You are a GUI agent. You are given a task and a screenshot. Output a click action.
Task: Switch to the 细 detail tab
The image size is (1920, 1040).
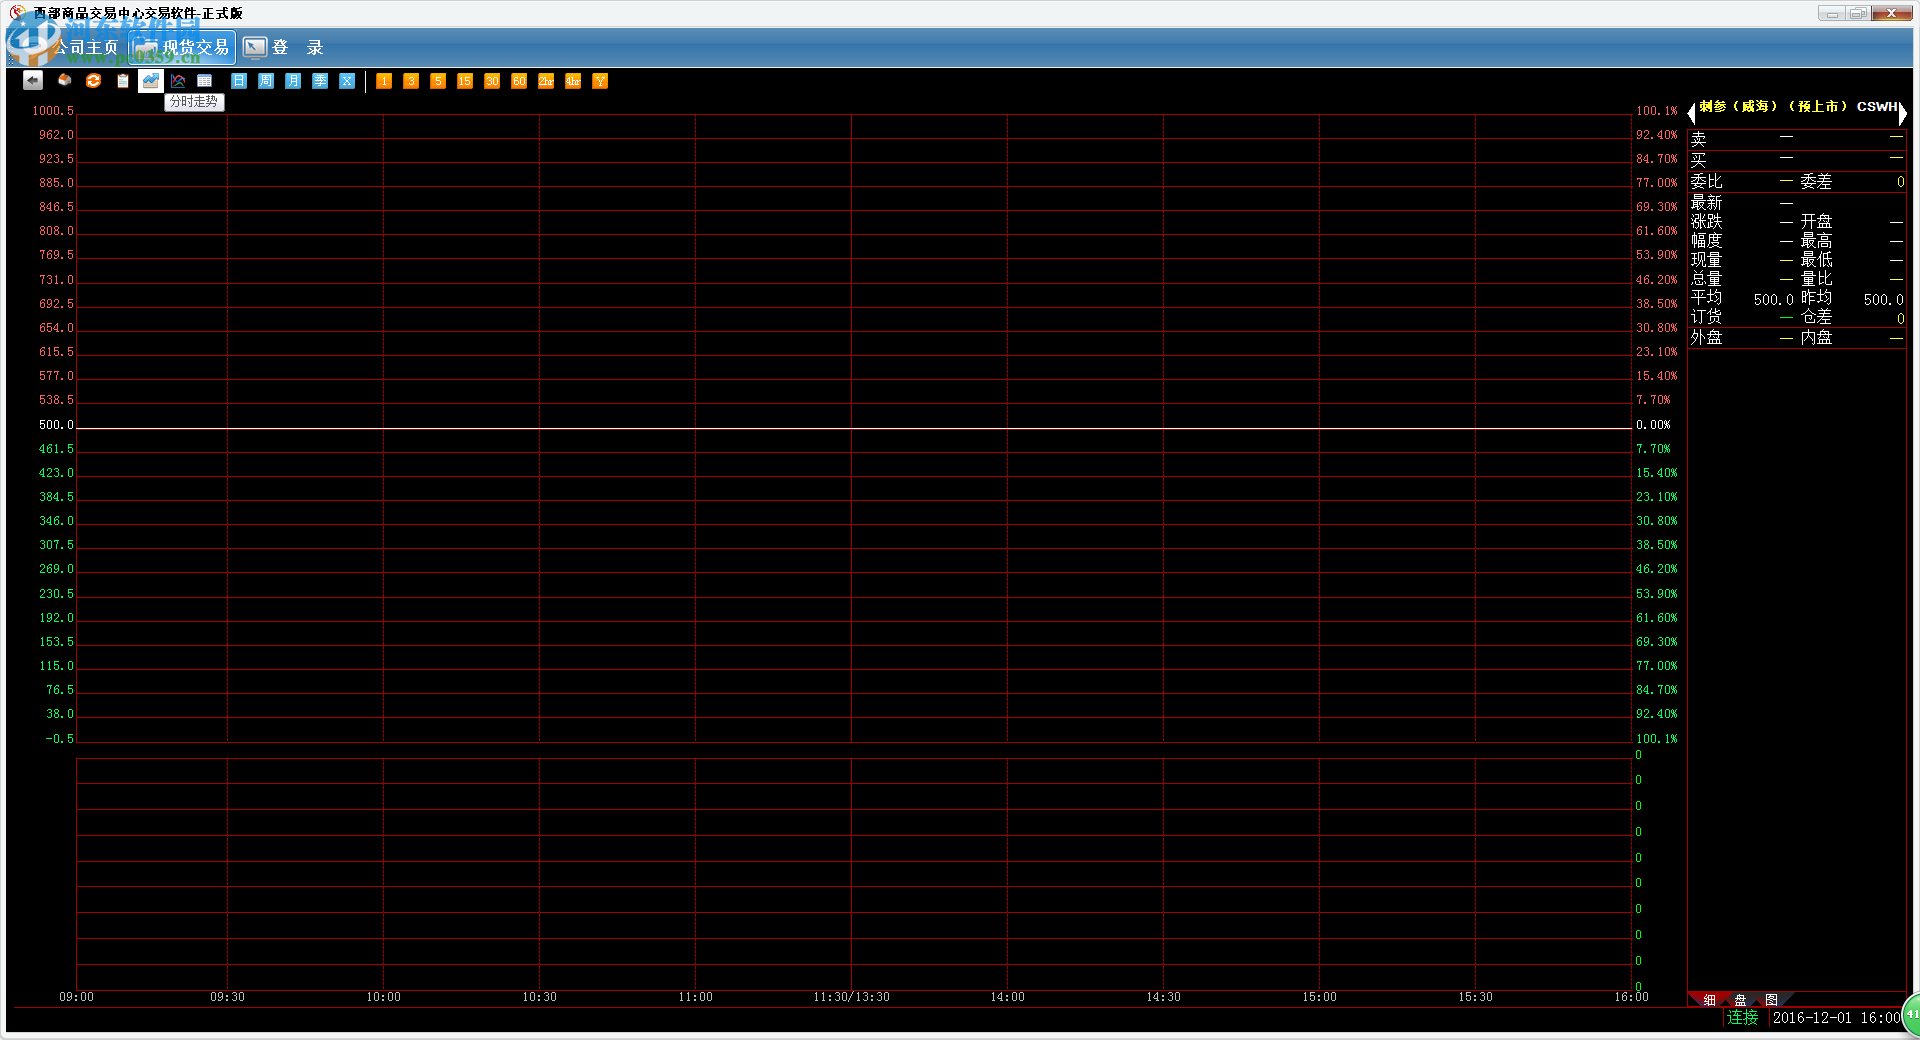coord(1709,1000)
